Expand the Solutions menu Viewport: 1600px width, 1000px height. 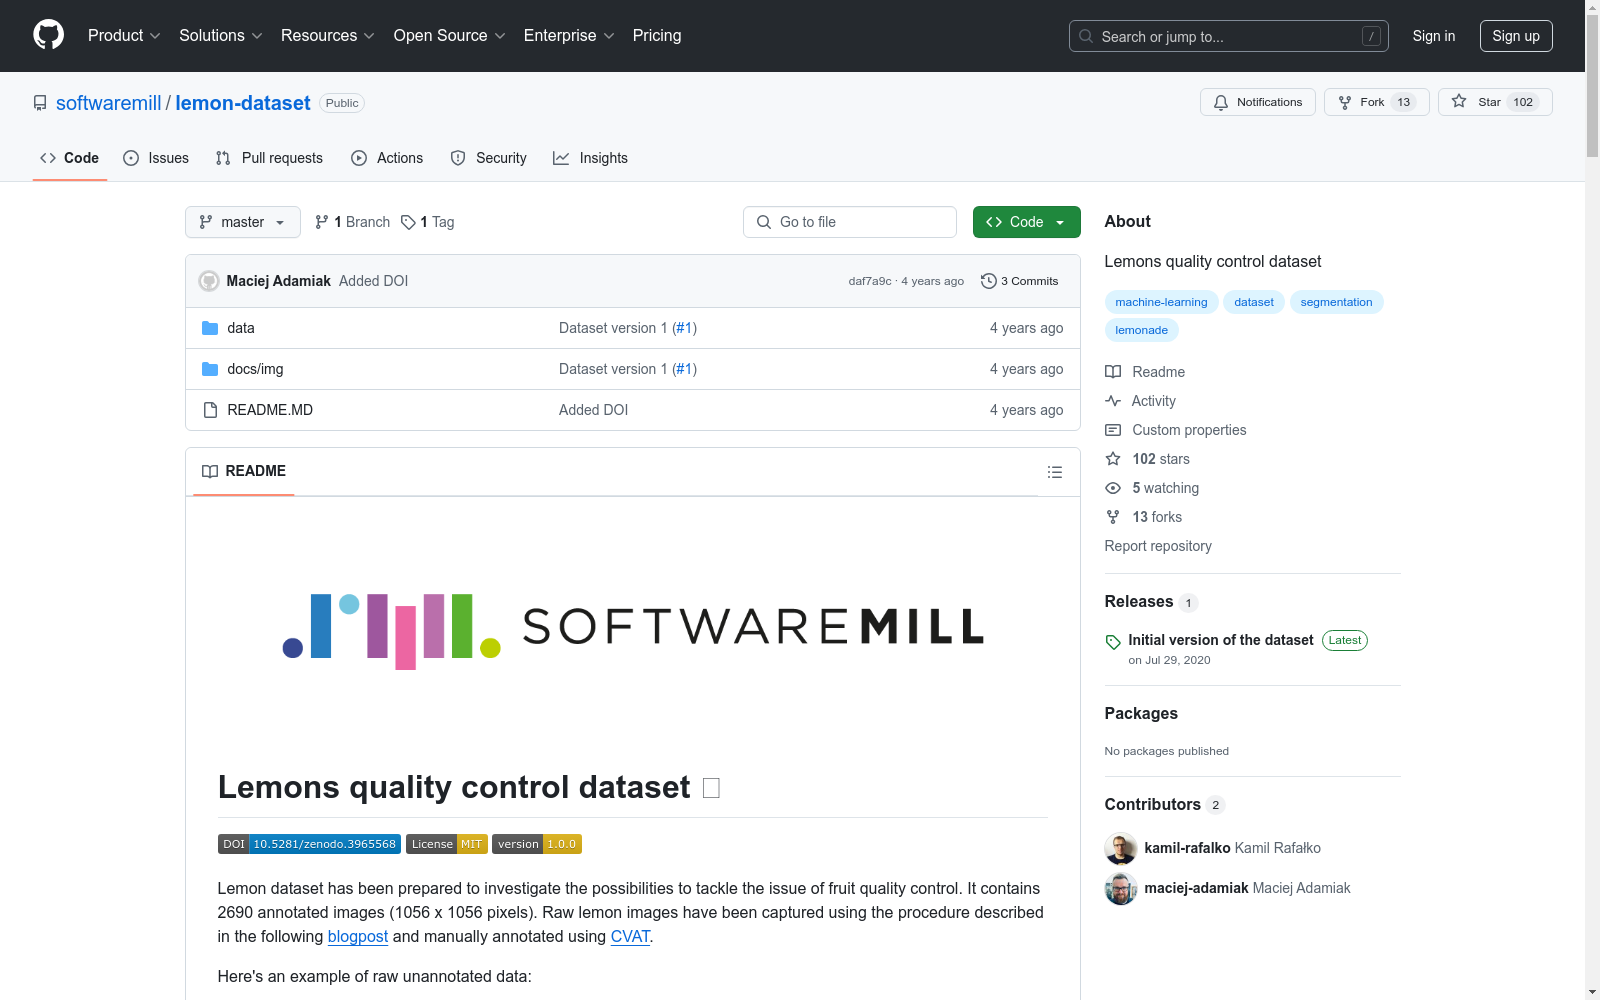pos(221,36)
